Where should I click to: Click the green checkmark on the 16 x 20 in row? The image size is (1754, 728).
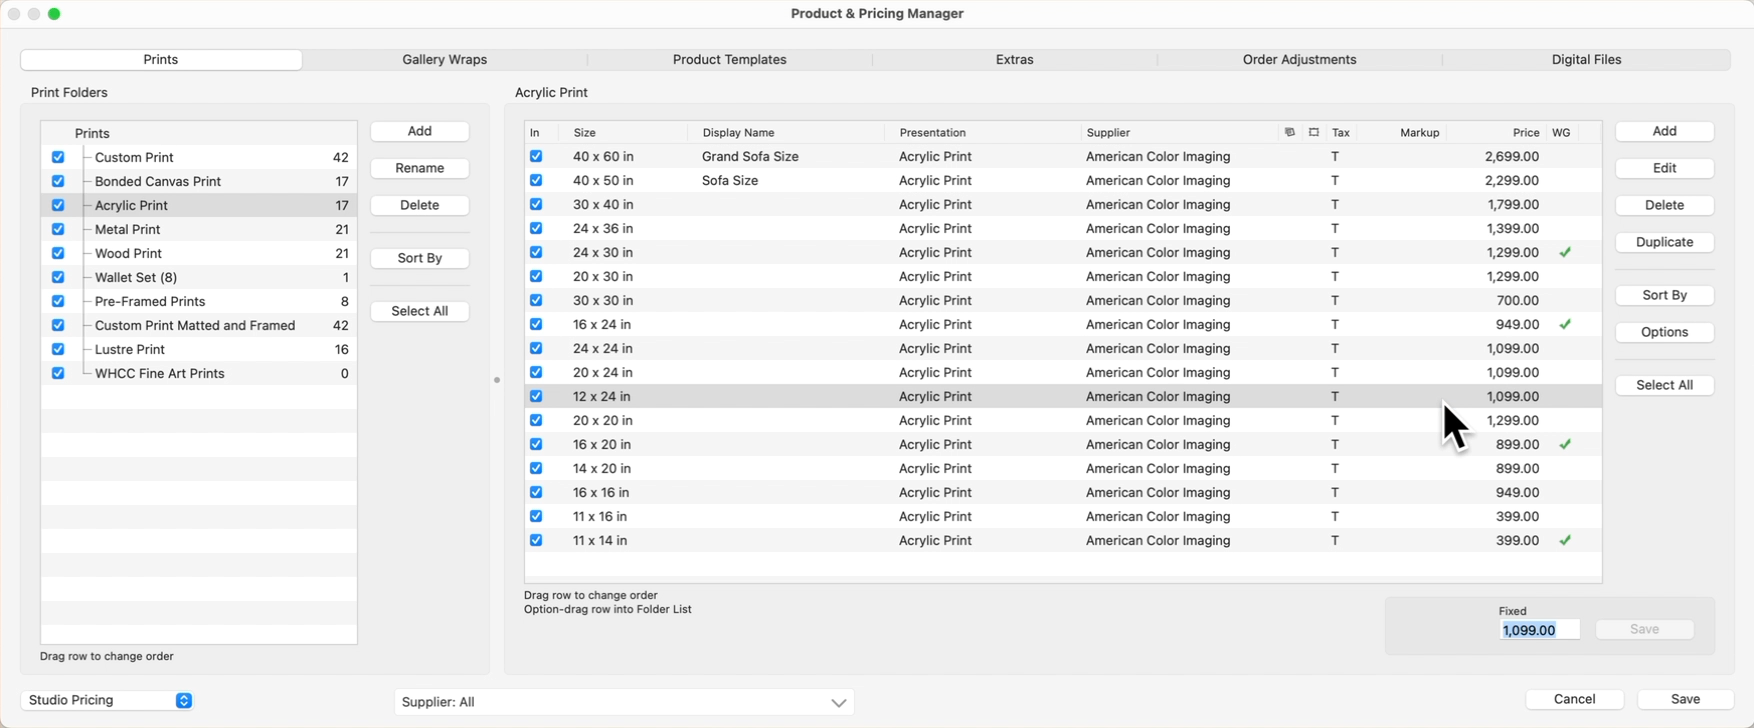click(1565, 445)
